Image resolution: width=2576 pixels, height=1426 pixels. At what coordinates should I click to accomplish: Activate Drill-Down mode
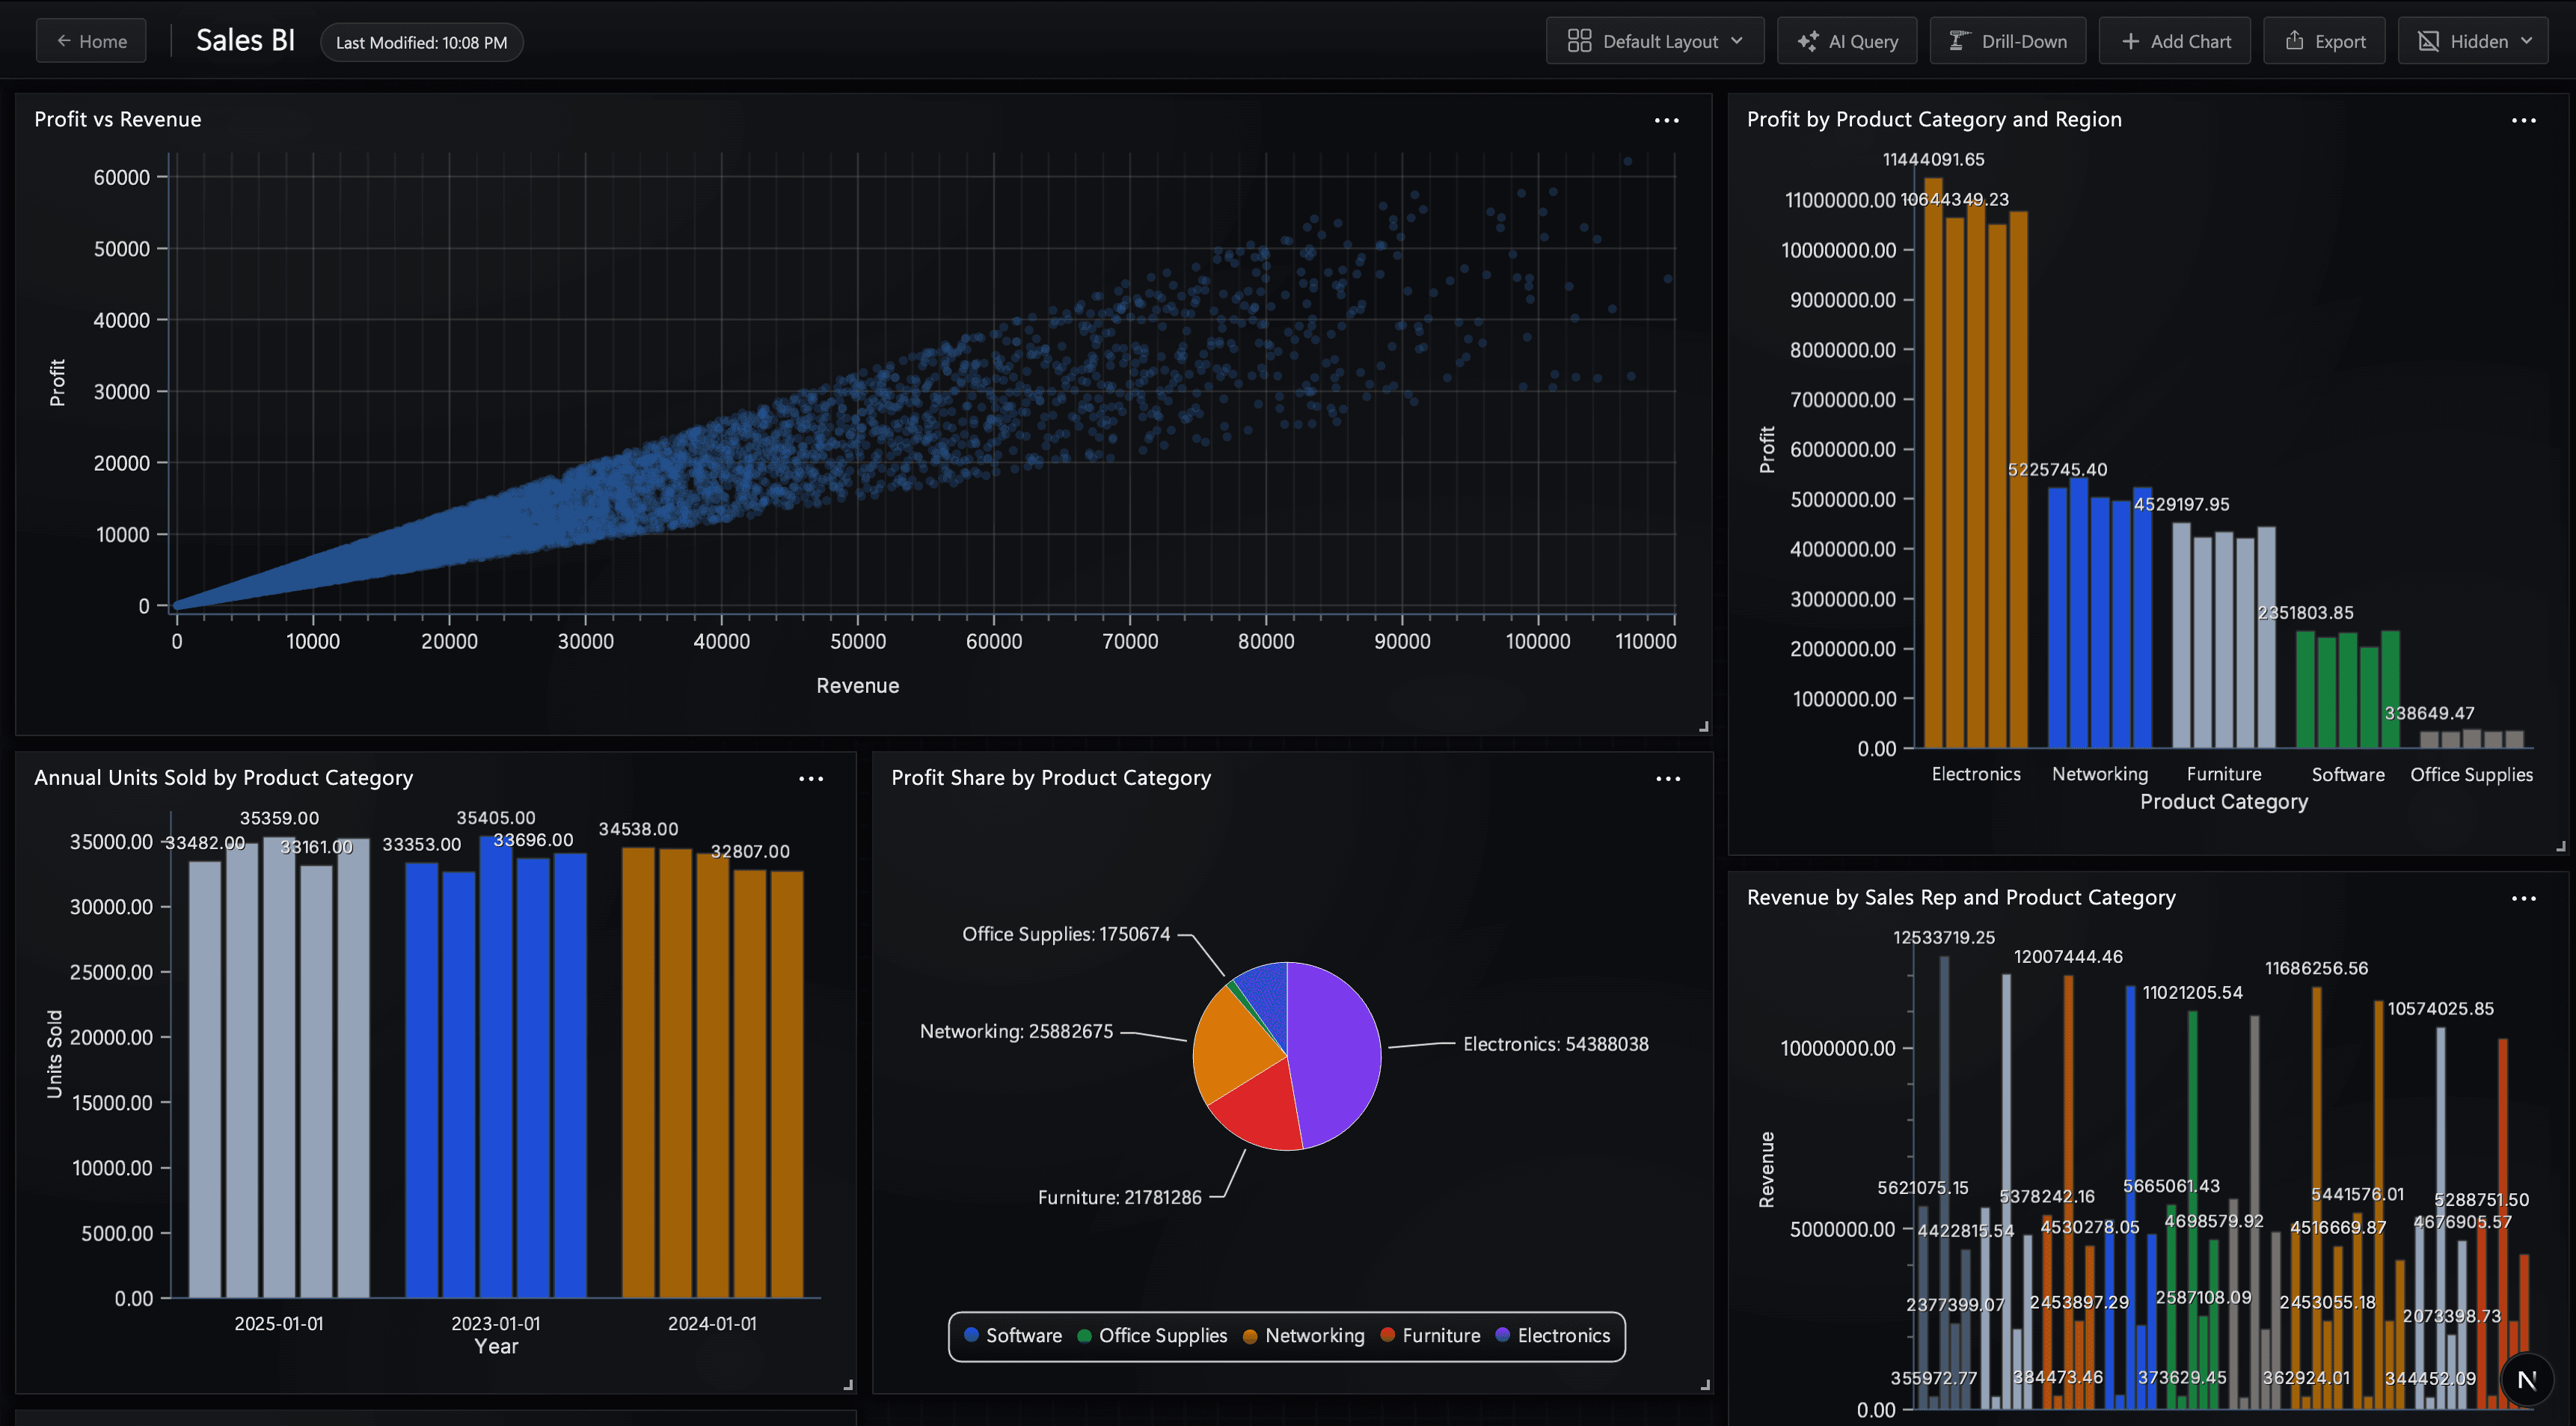point(2008,41)
